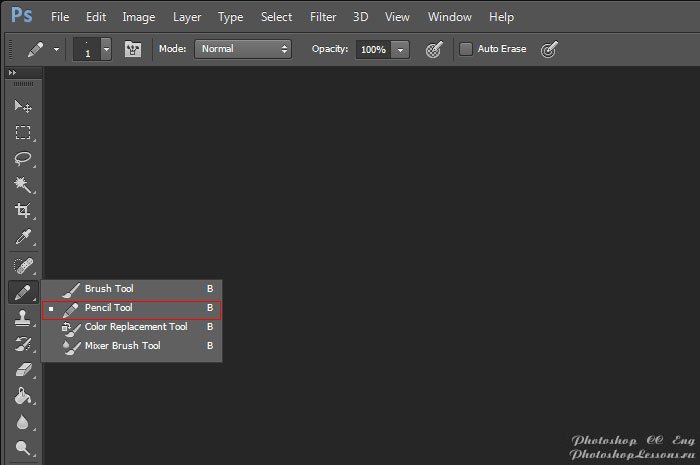Toggle pressure for opacity button
The image size is (700, 465).
[434, 49]
